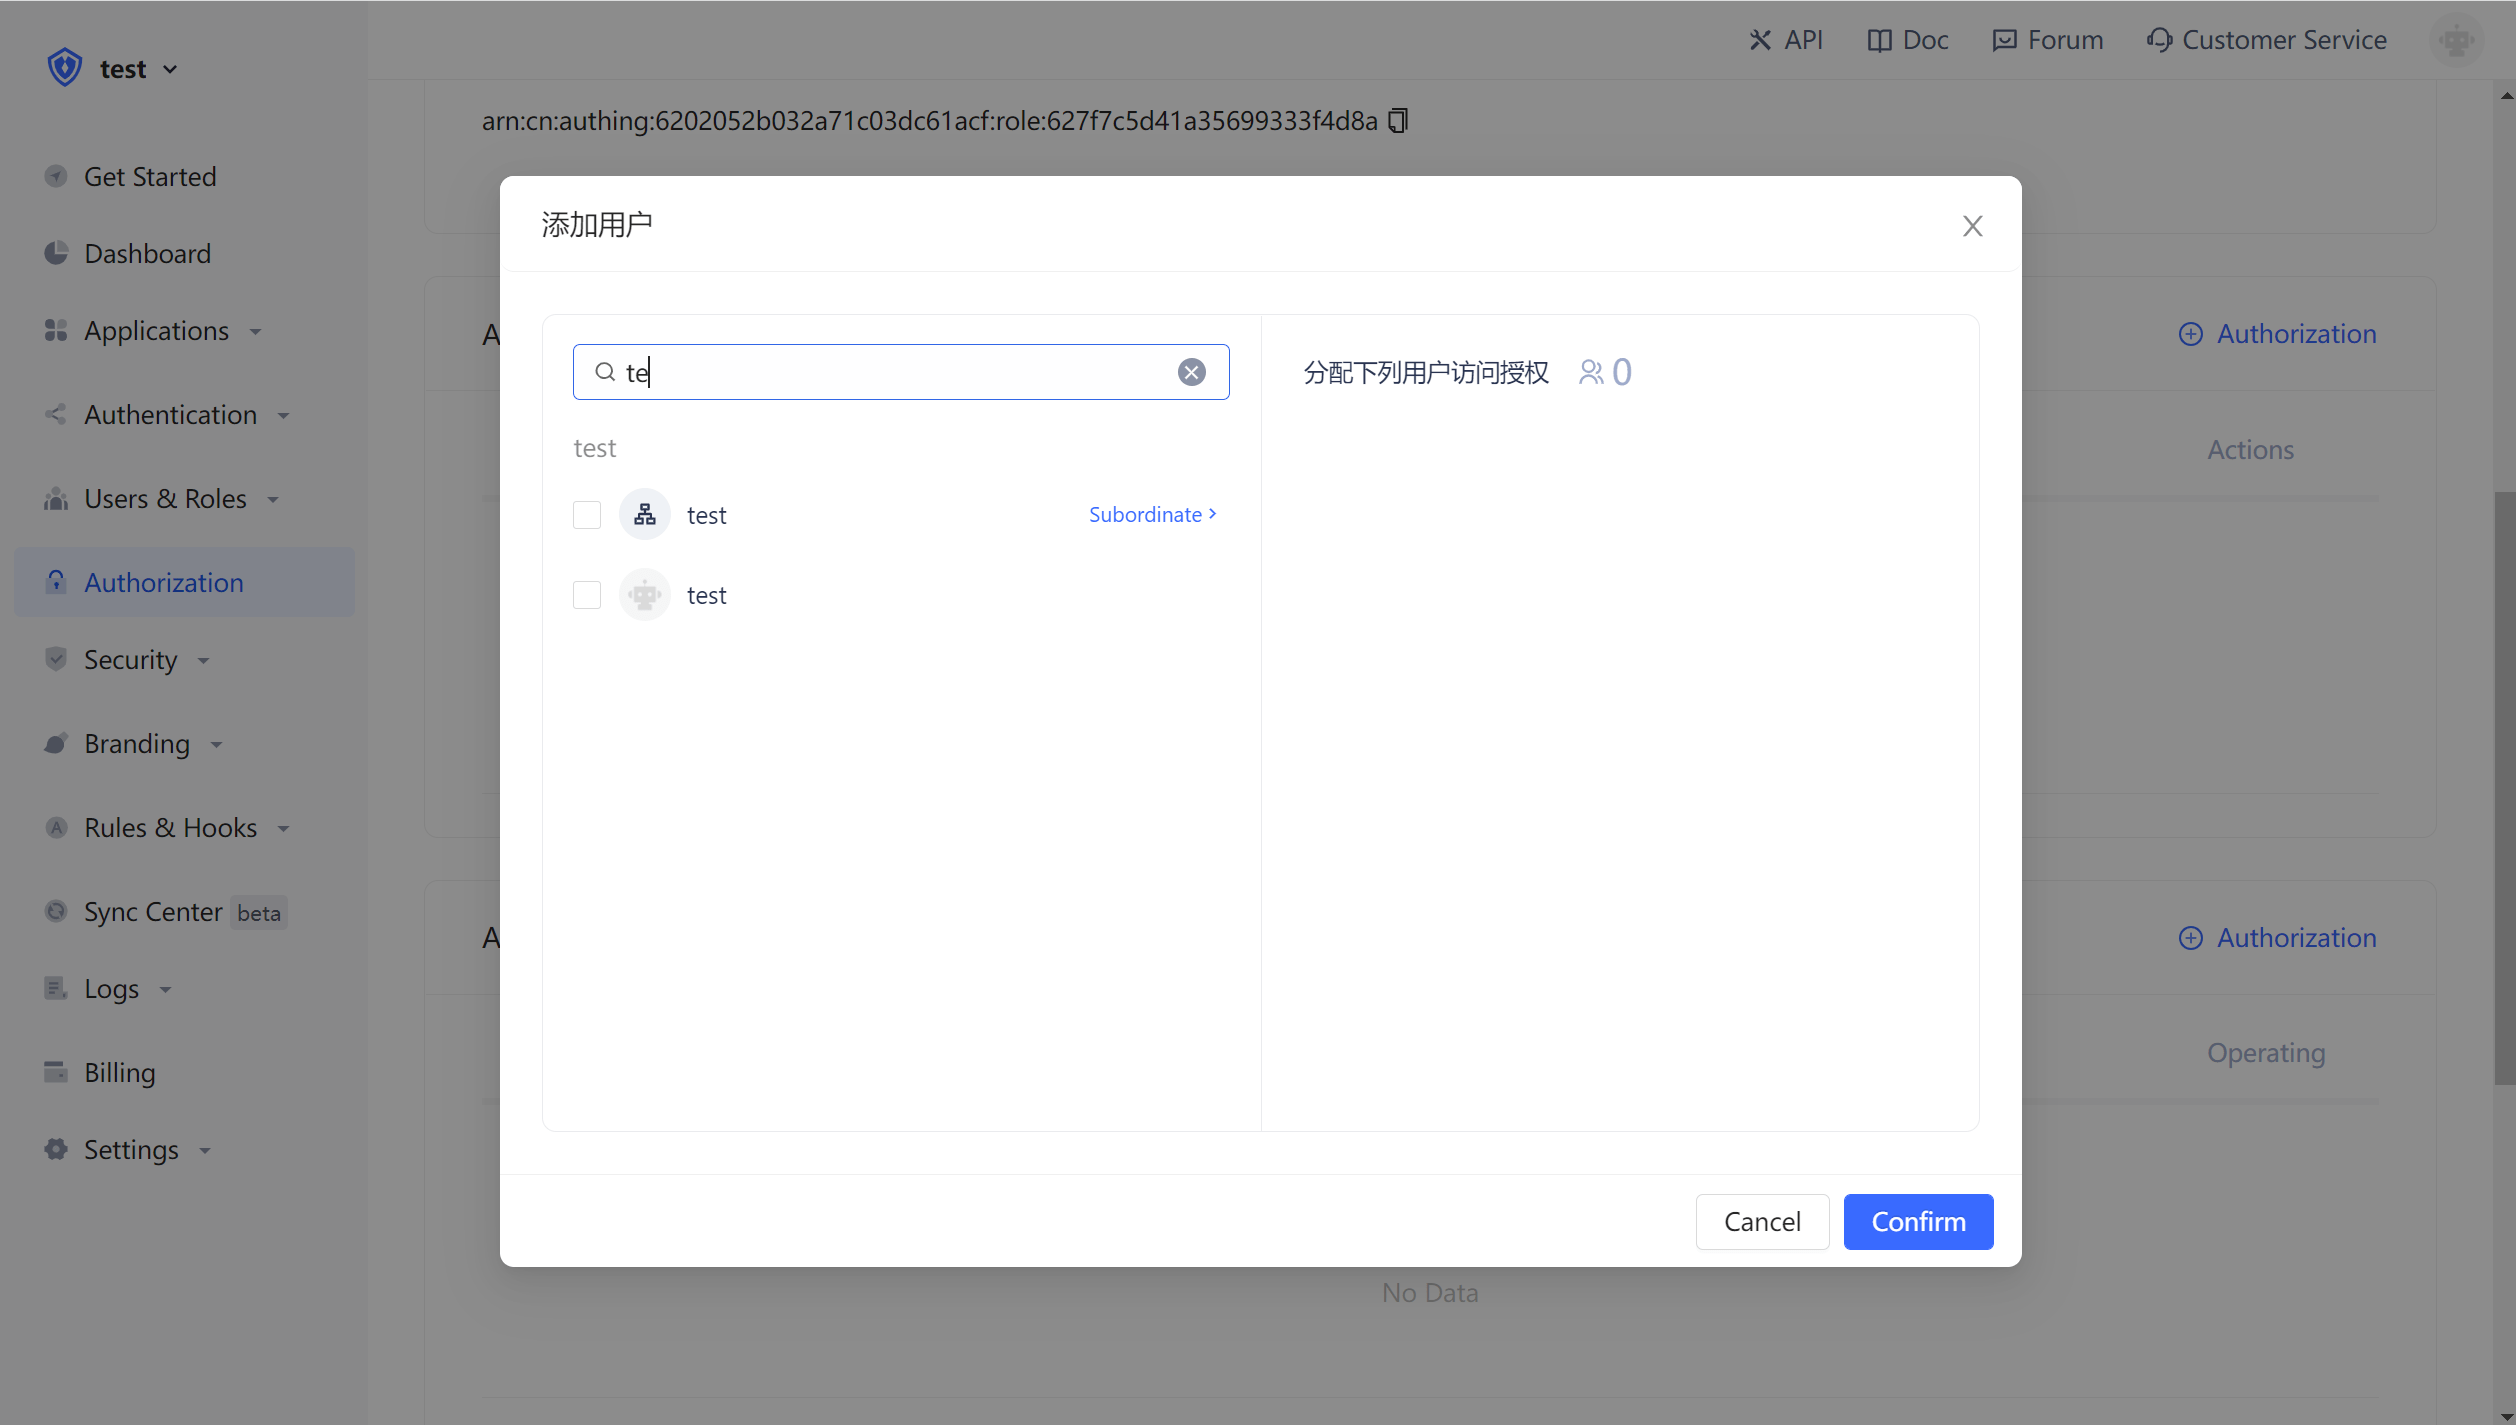Image resolution: width=2516 pixels, height=1425 pixels.
Task: Confirm the add user dialog
Action: point(1917,1221)
